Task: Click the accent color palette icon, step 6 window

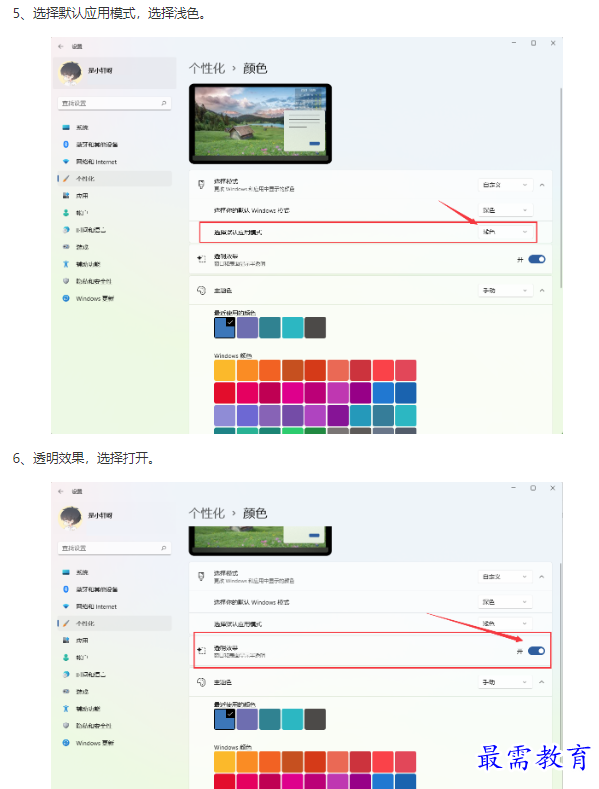Action: 201,682
